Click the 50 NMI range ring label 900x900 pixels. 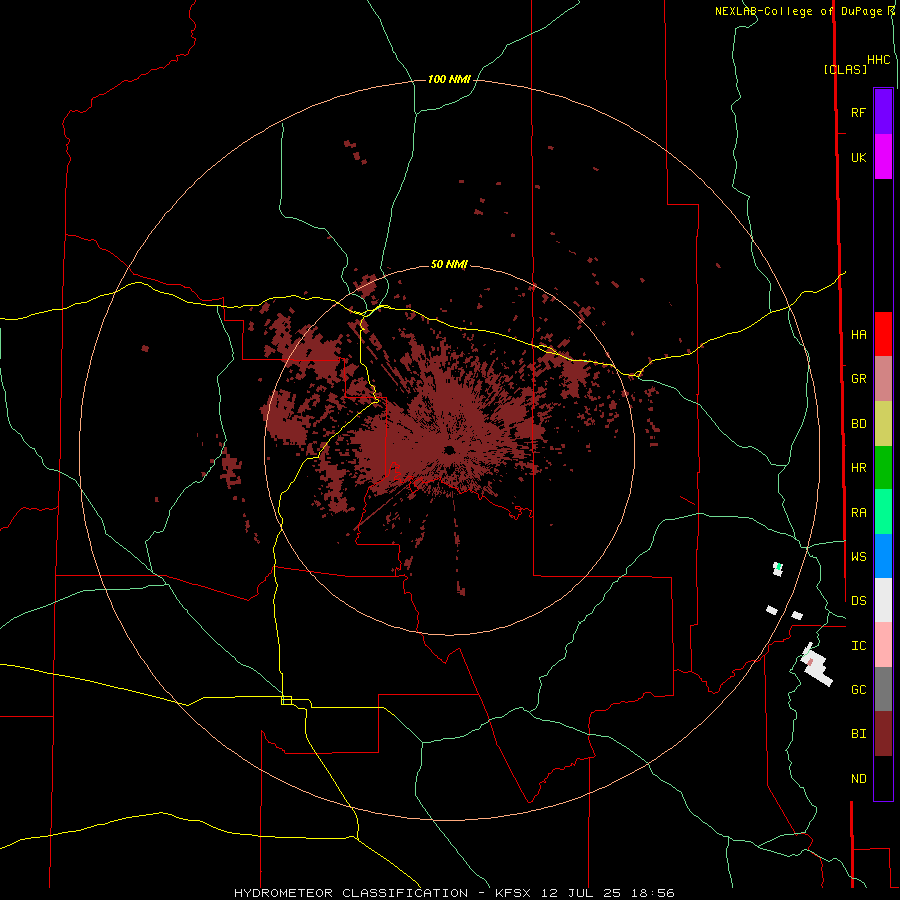(449, 265)
